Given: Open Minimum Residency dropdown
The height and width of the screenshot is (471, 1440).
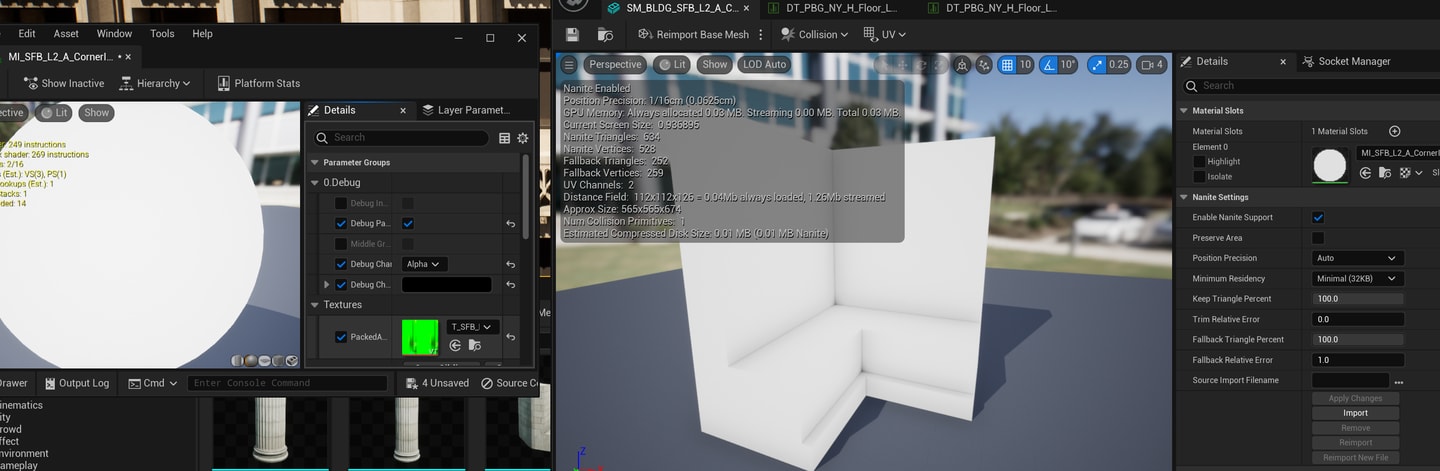Looking at the screenshot, I should coord(1357,279).
